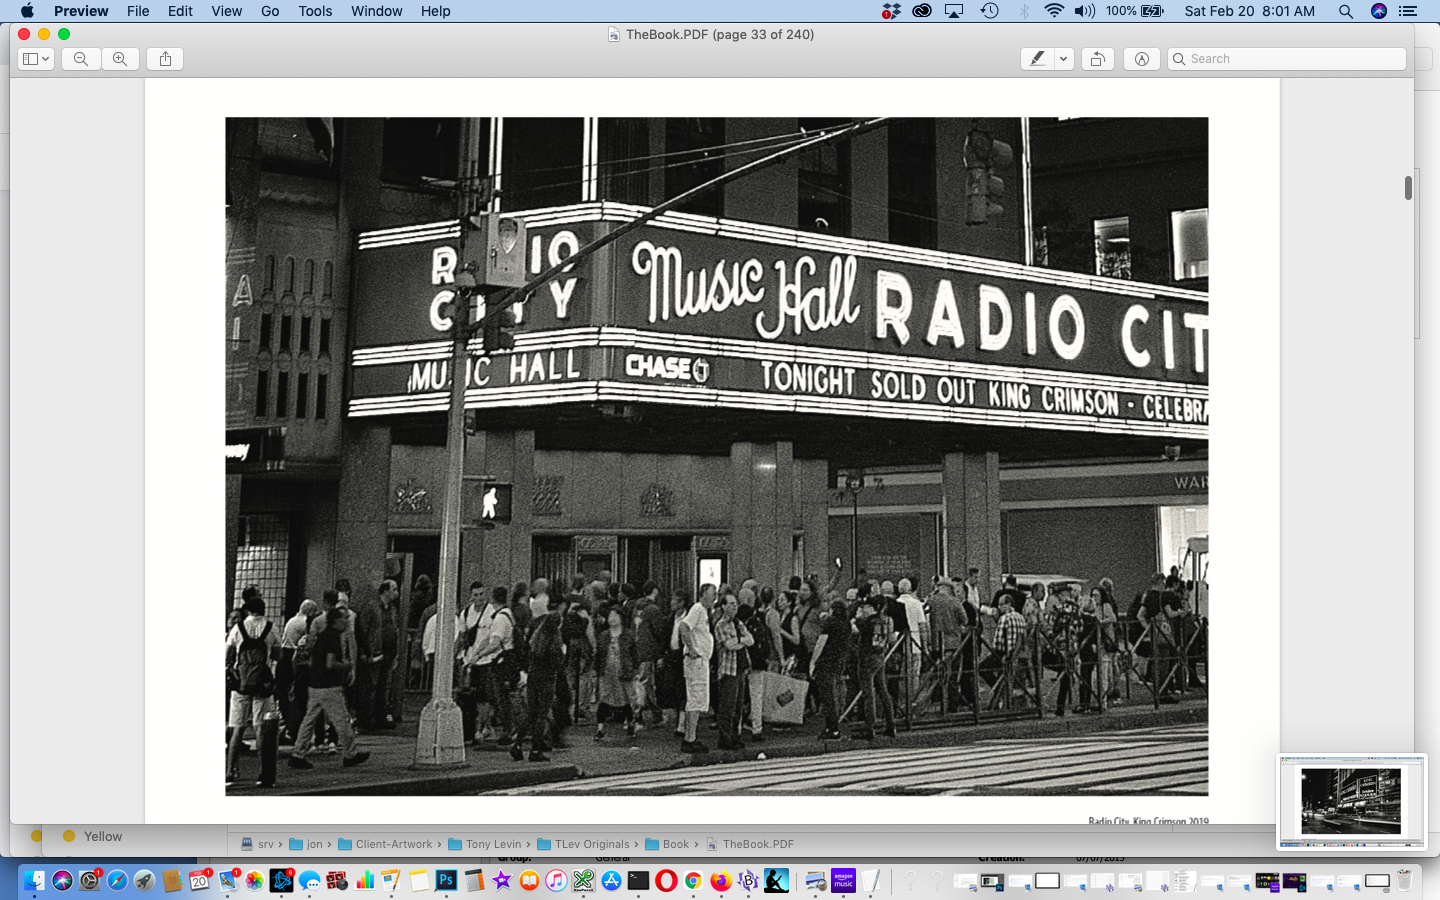This screenshot has width=1440, height=900.
Task: Open the Help menu
Action: (435, 11)
